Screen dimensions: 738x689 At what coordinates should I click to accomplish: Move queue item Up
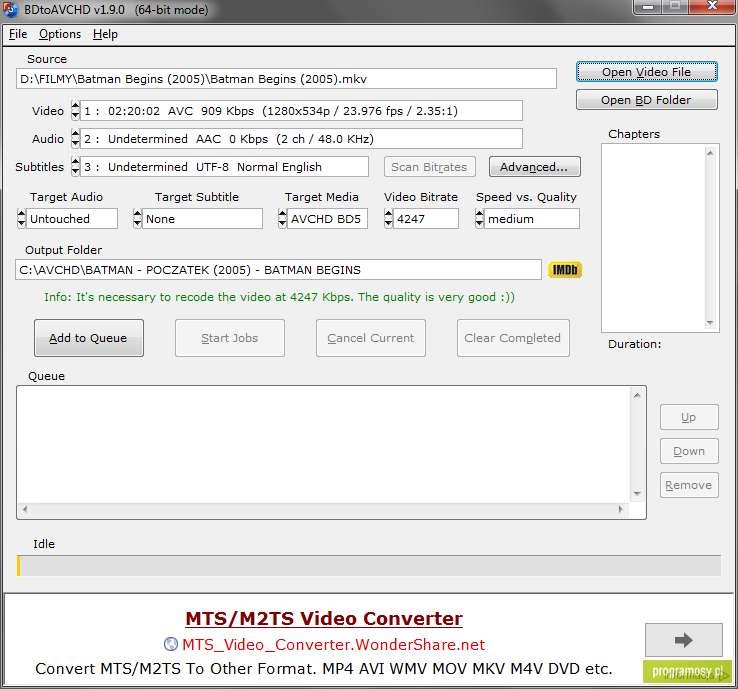point(689,417)
